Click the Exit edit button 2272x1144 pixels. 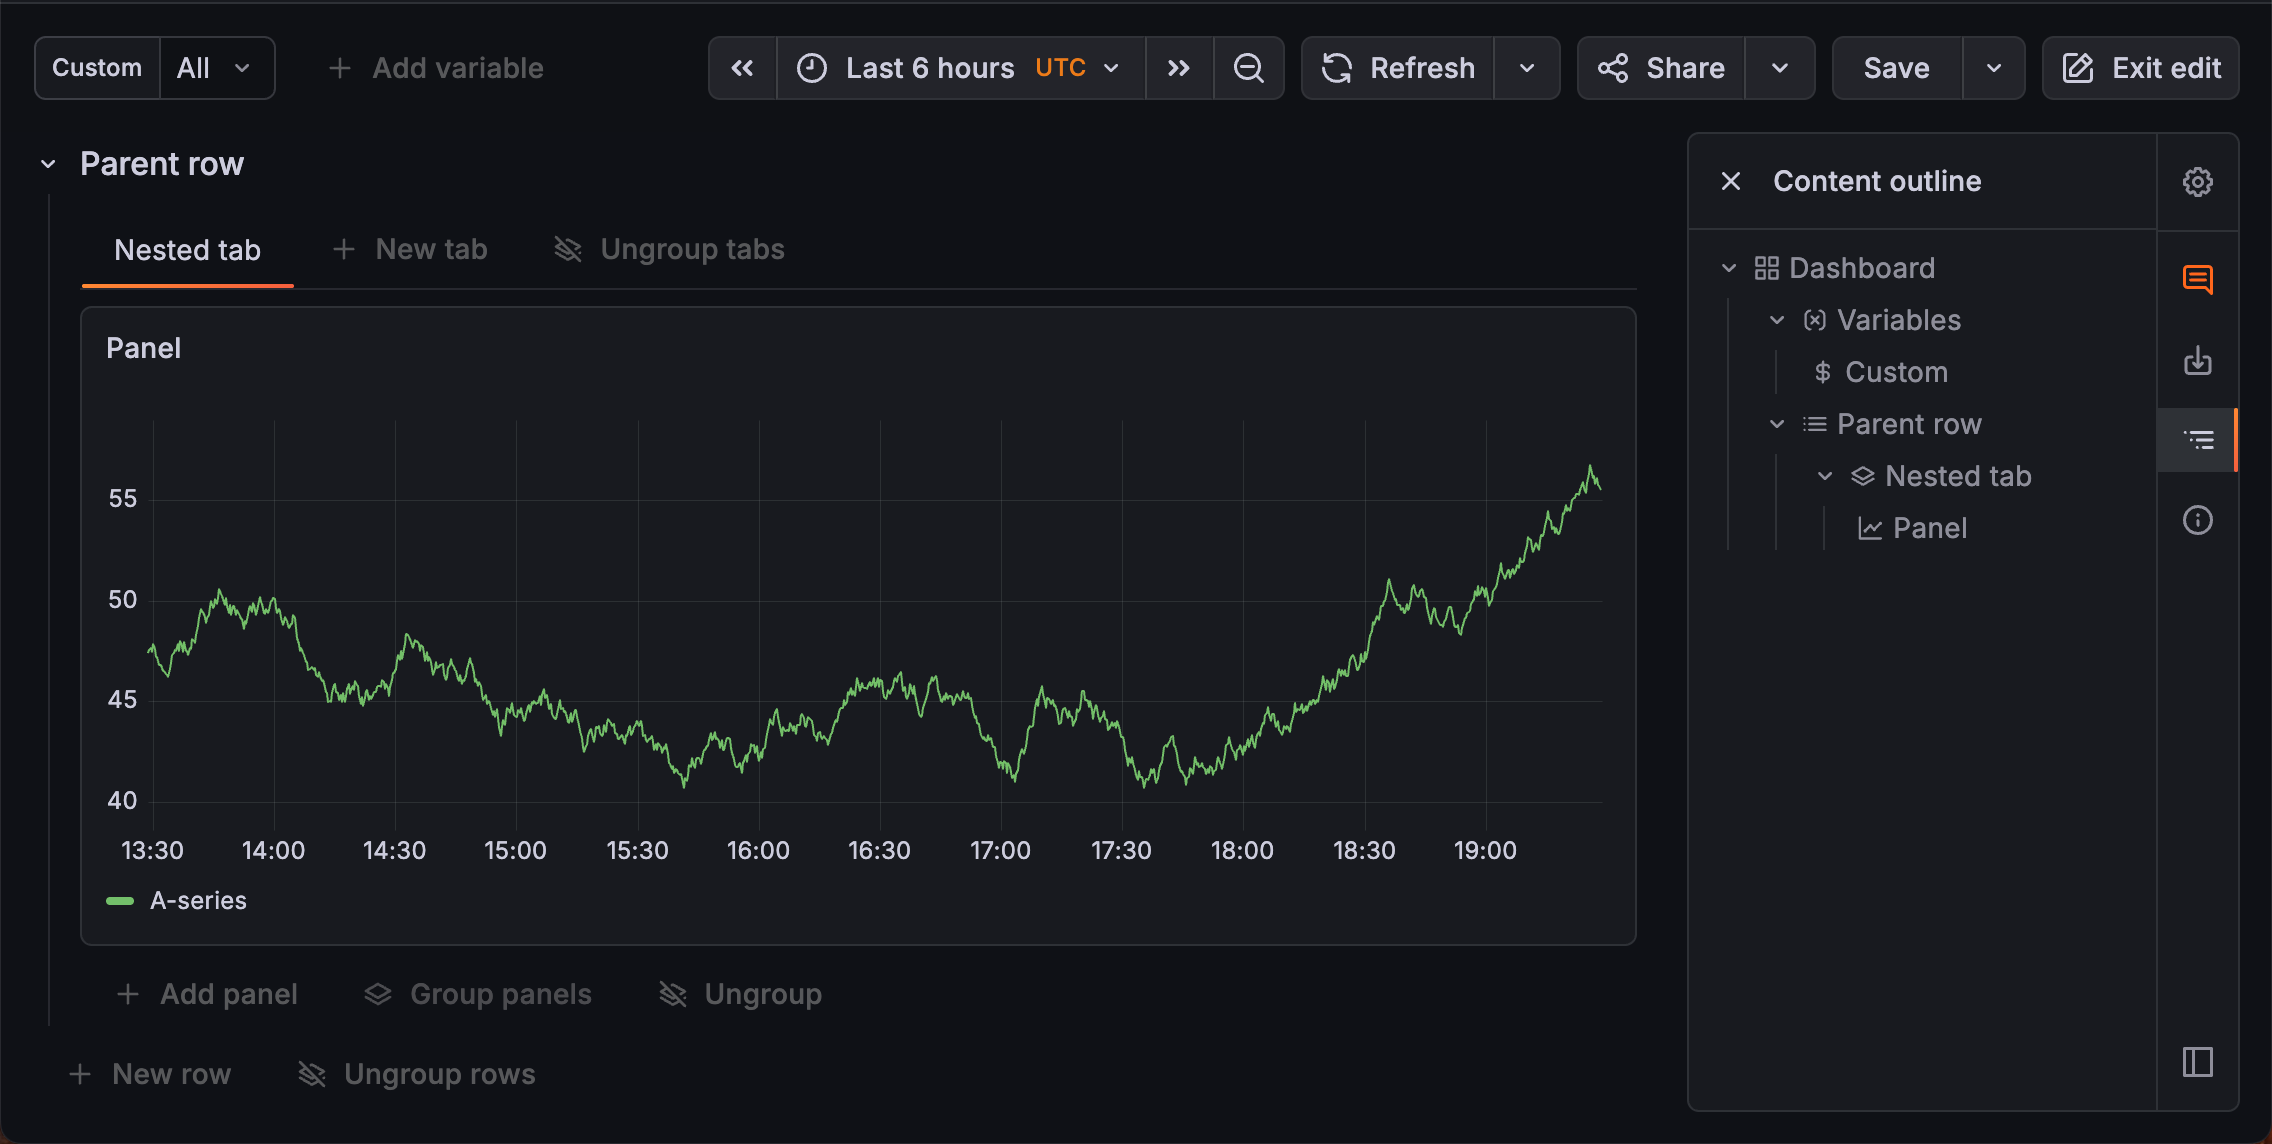(2139, 68)
